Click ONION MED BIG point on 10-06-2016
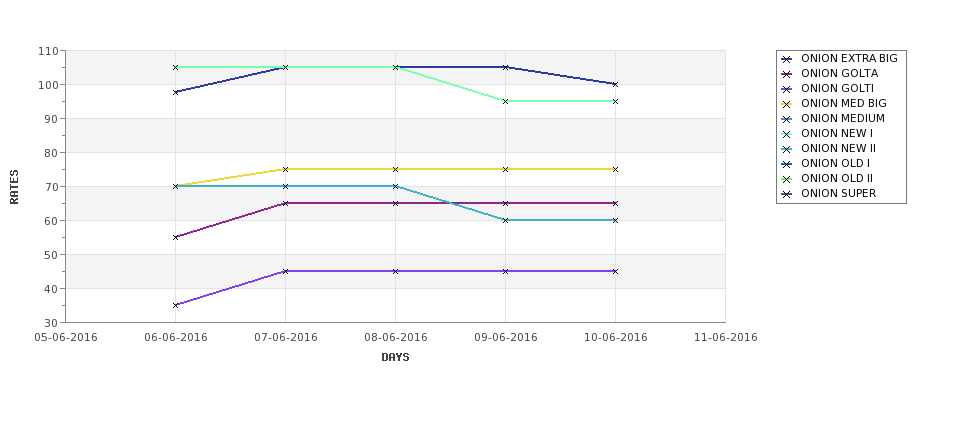Image resolution: width=975 pixels, height=429 pixels. click(615, 169)
